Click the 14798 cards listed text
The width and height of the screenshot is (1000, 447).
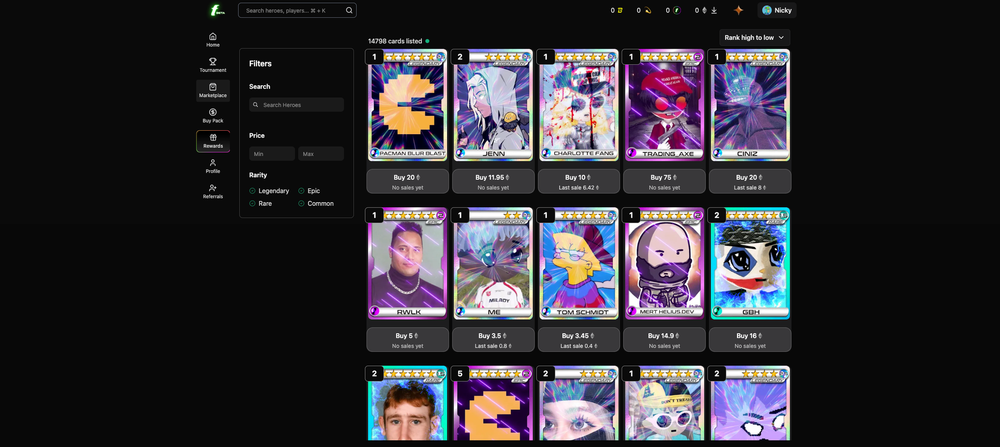click(x=395, y=41)
